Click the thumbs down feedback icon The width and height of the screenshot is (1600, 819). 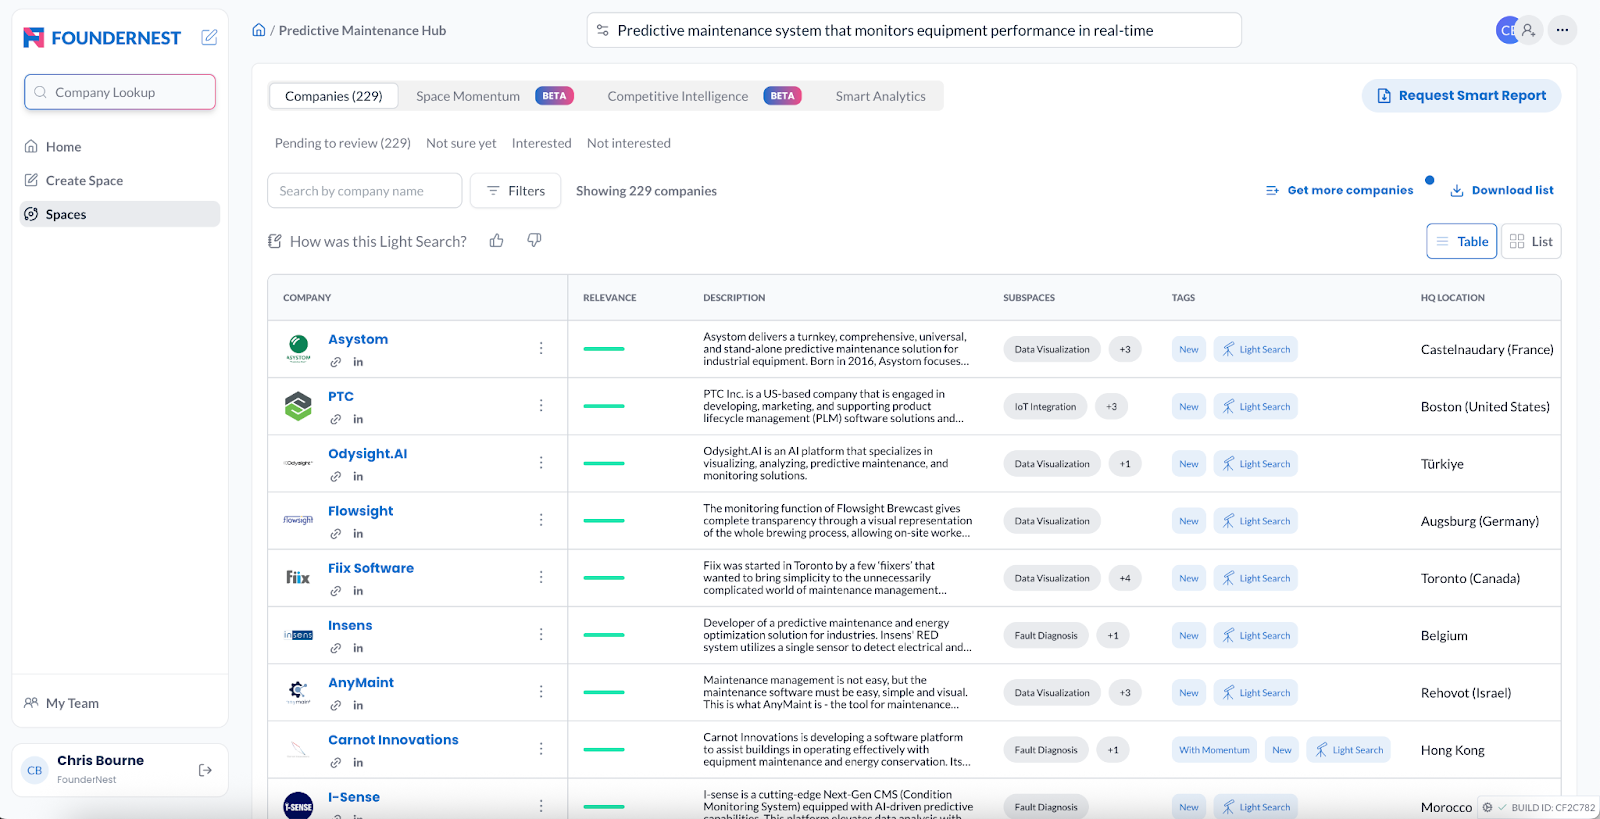tap(534, 241)
